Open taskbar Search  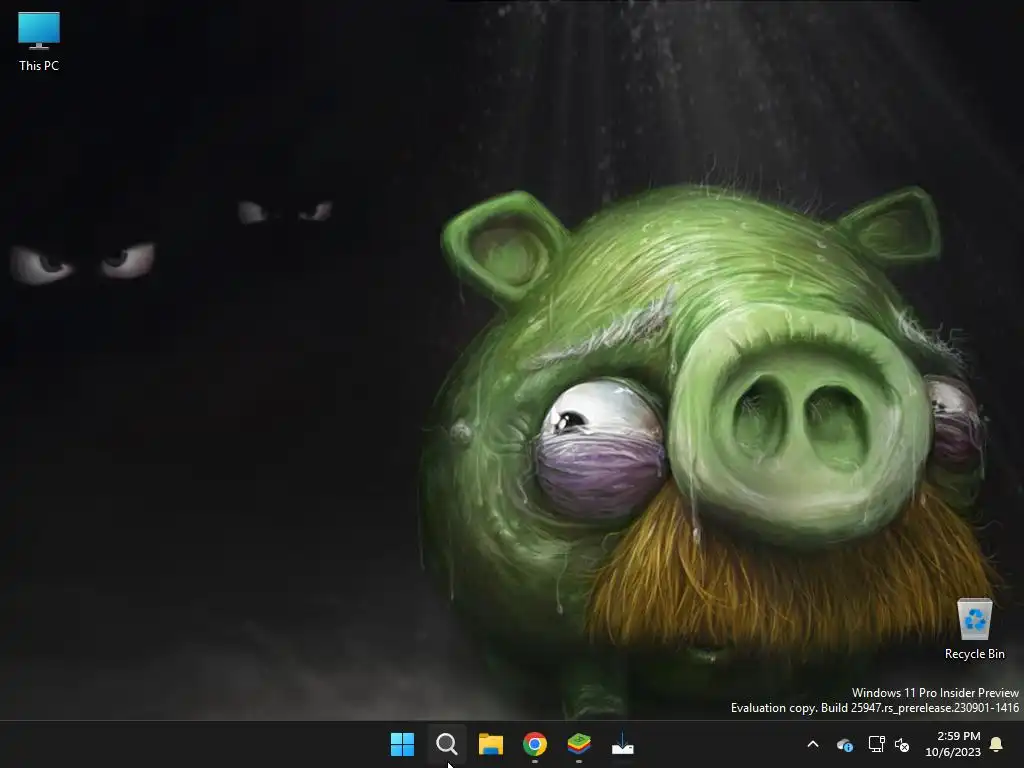[x=447, y=744]
